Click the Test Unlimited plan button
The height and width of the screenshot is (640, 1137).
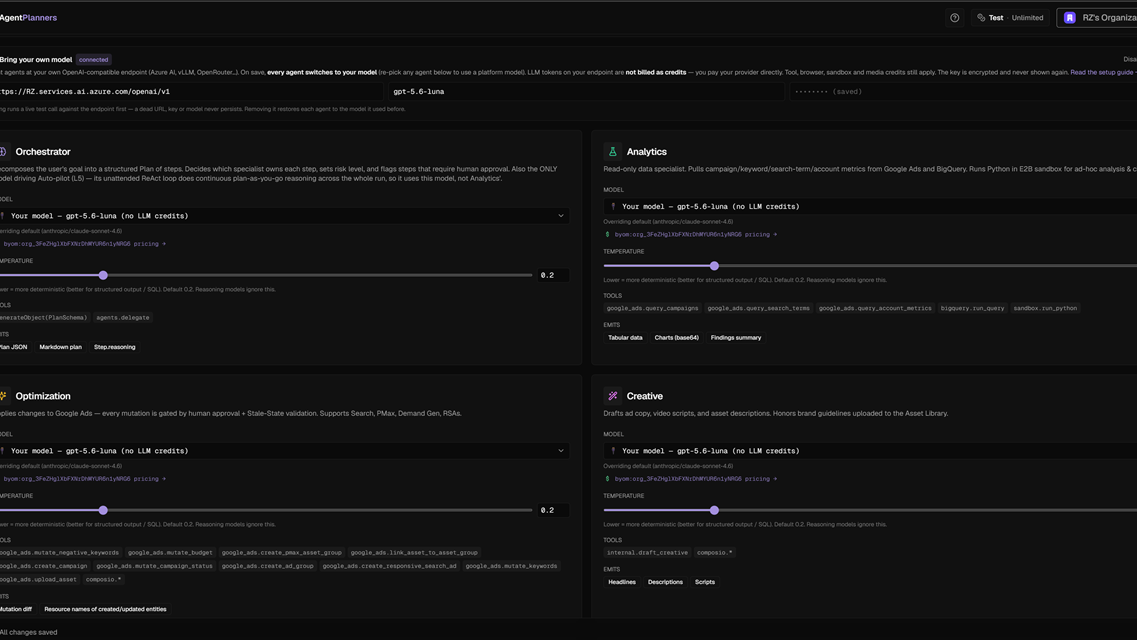click(1010, 17)
